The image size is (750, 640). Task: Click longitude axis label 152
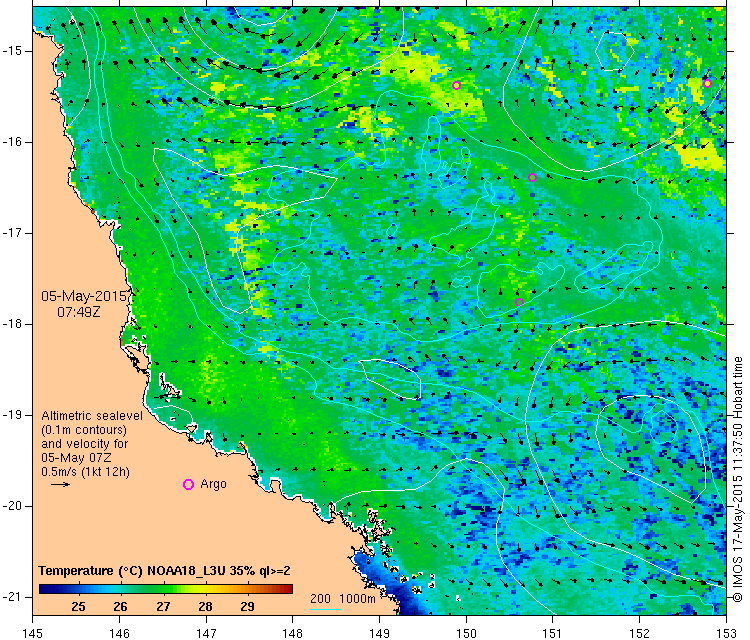tap(640, 633)
